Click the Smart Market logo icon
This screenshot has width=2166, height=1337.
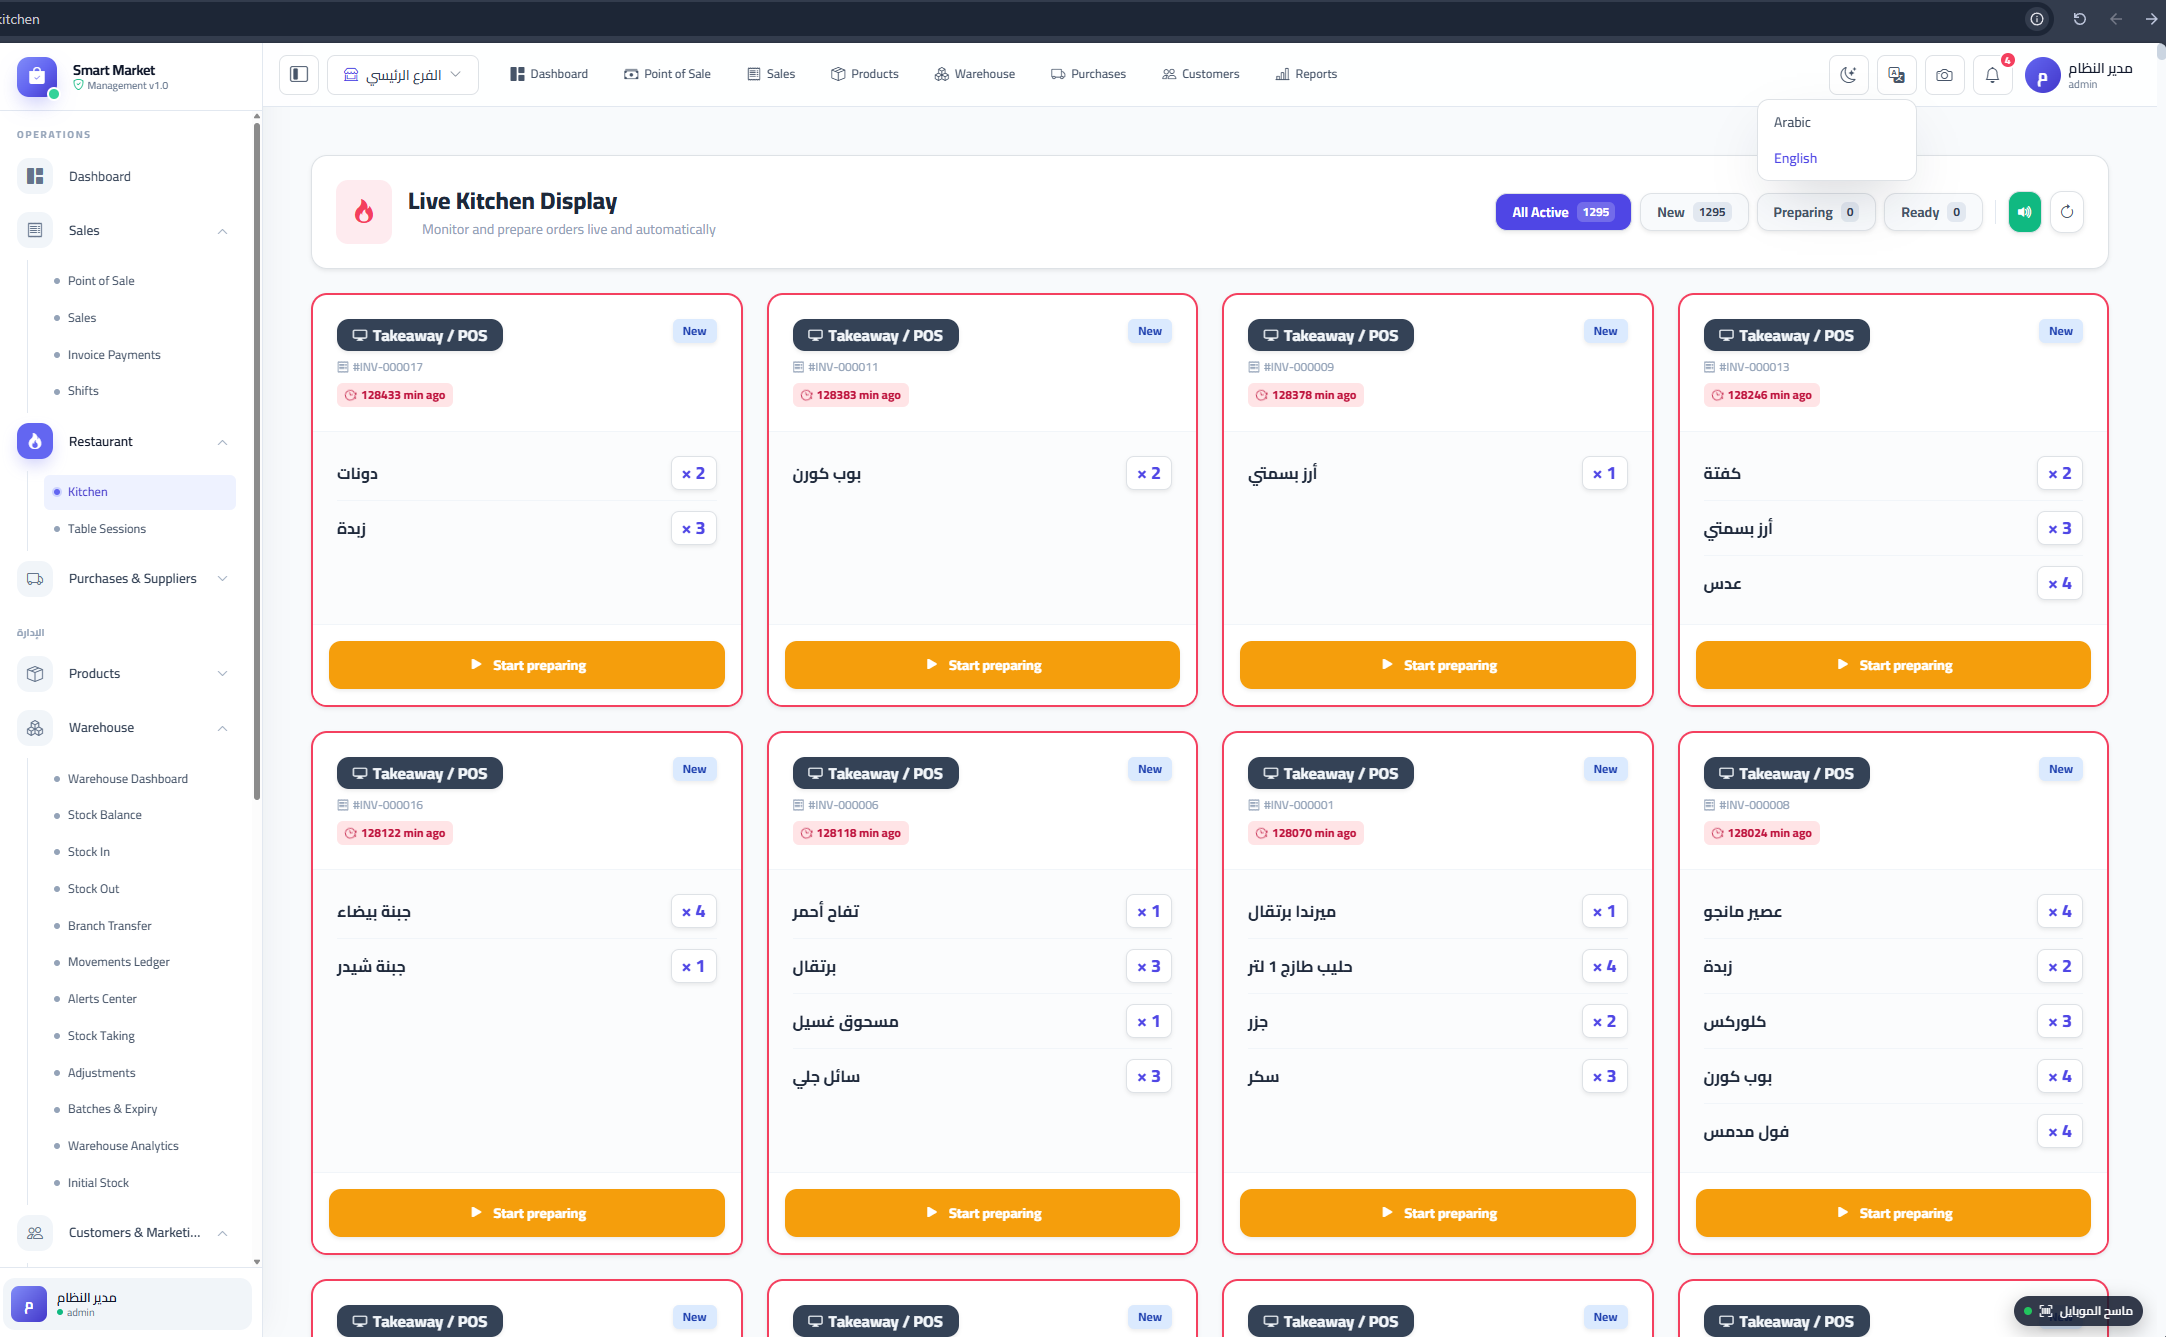(x=37, y=76)
